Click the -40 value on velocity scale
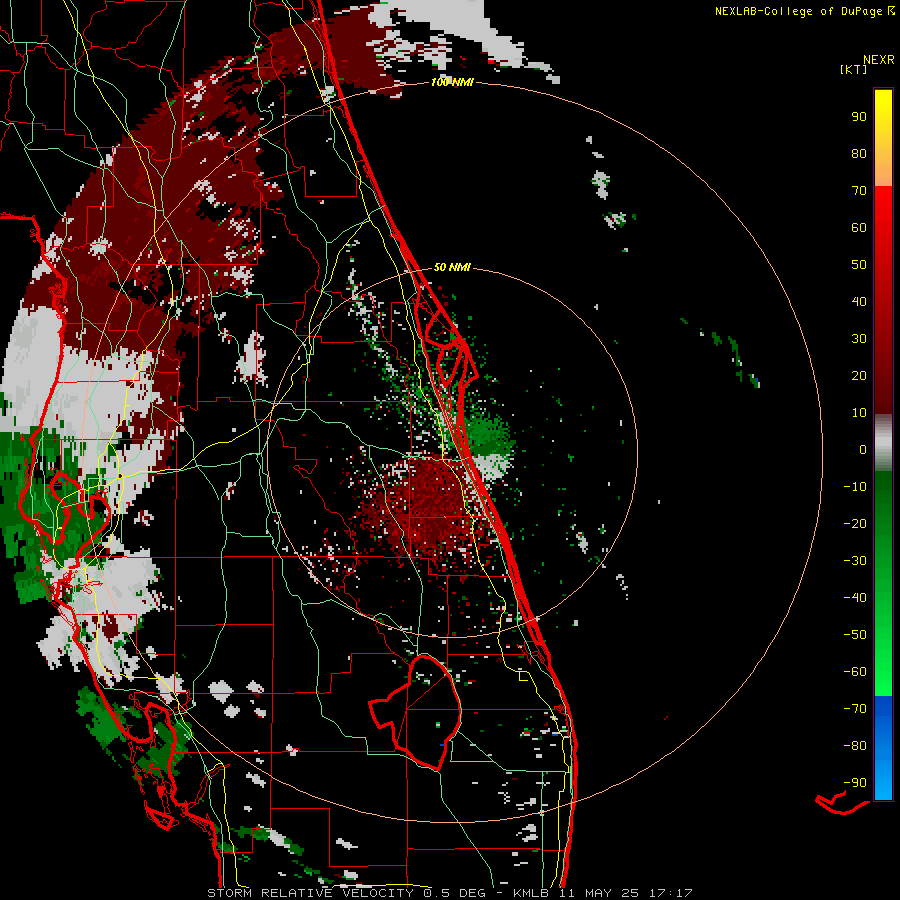This screenshot has height=900, width=900. (x=855, y=598)
